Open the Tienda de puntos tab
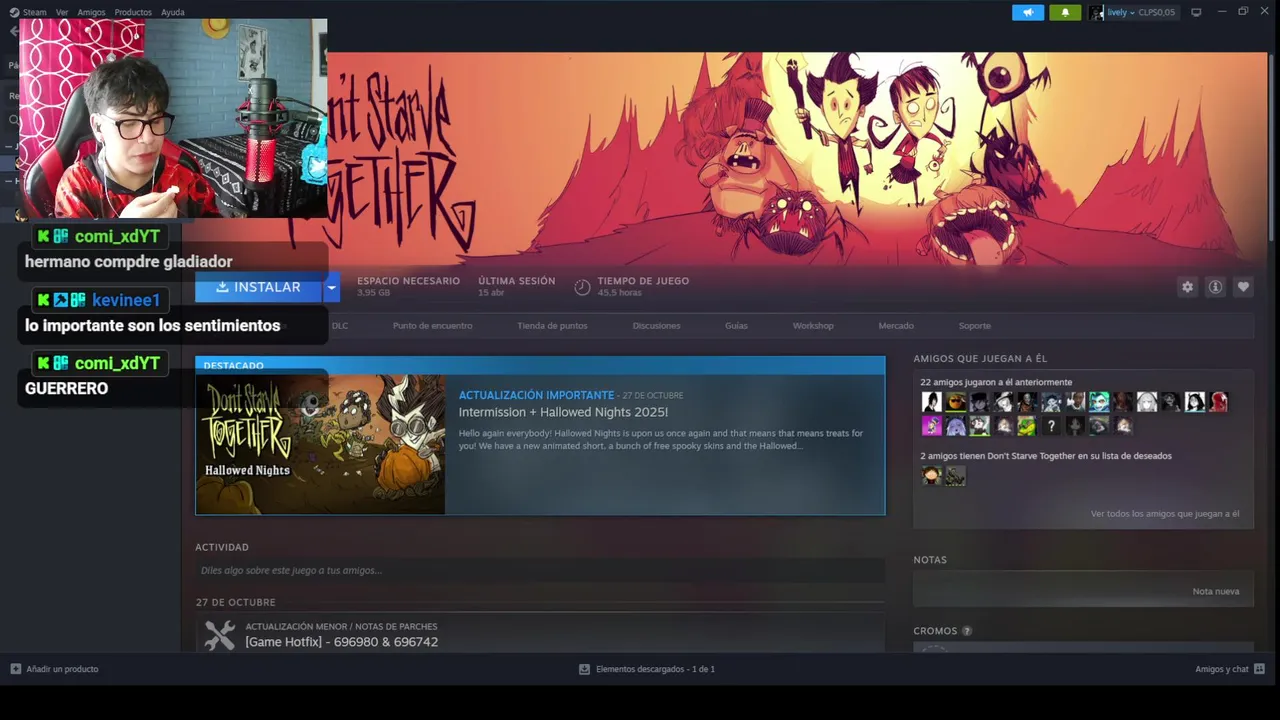Screen dimensions: 1280x720 [552, 326]
